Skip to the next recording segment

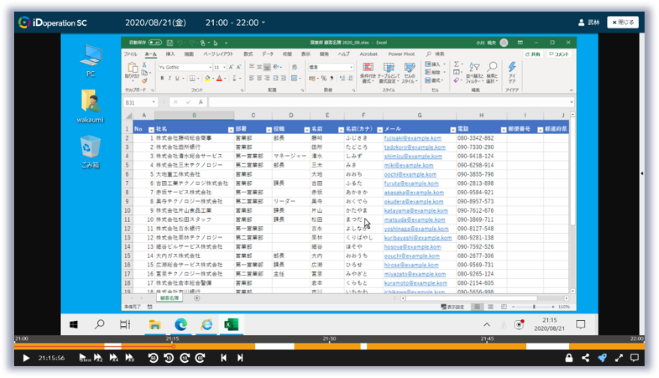(240, 358)
